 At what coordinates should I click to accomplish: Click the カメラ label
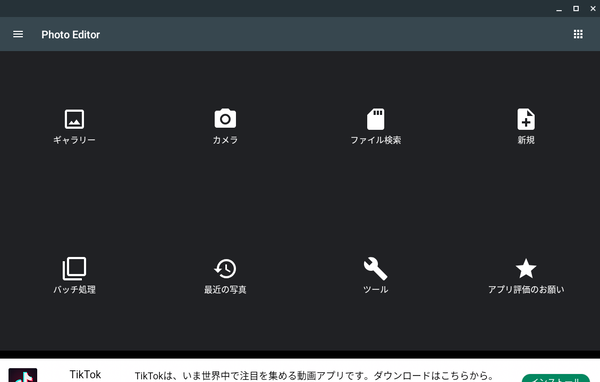click(225, 140)
